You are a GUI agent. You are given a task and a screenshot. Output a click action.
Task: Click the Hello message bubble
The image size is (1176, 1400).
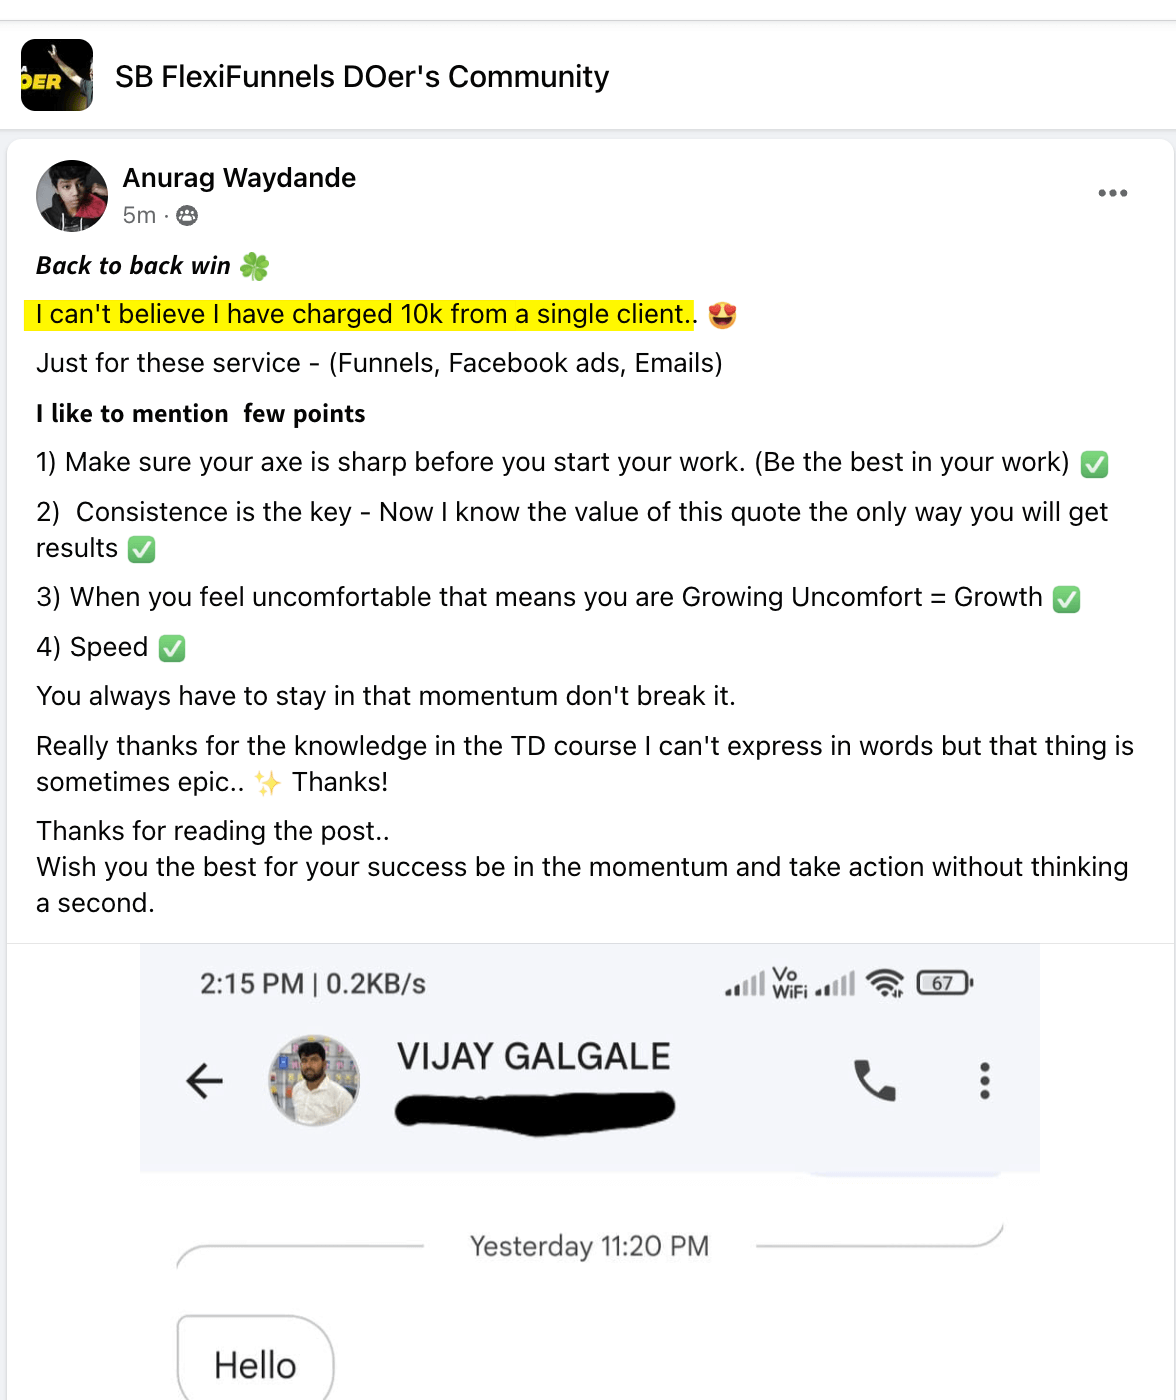click(254, 1362)
